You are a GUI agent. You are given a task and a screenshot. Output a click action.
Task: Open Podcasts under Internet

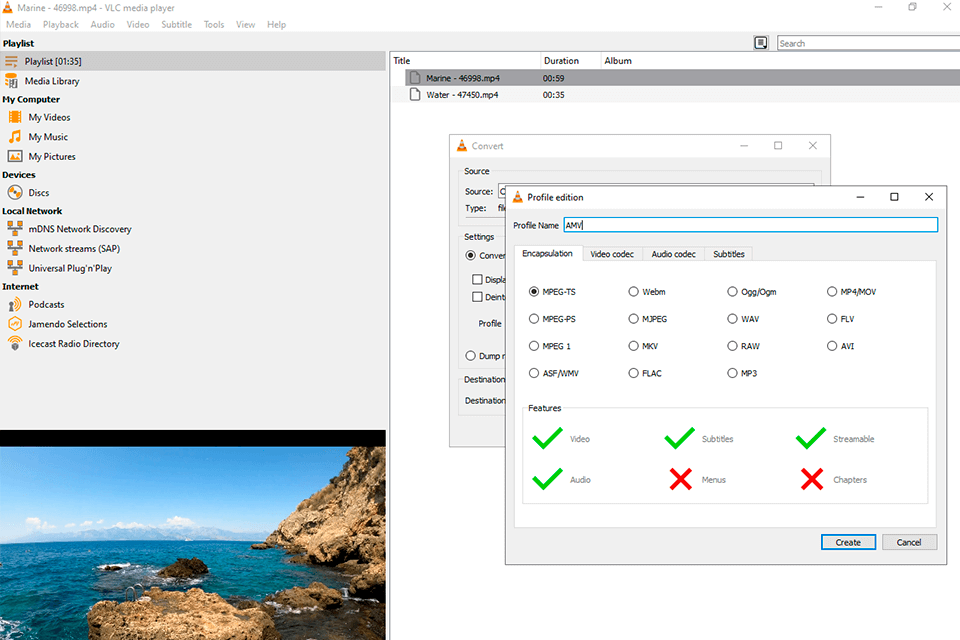[46, 305]
